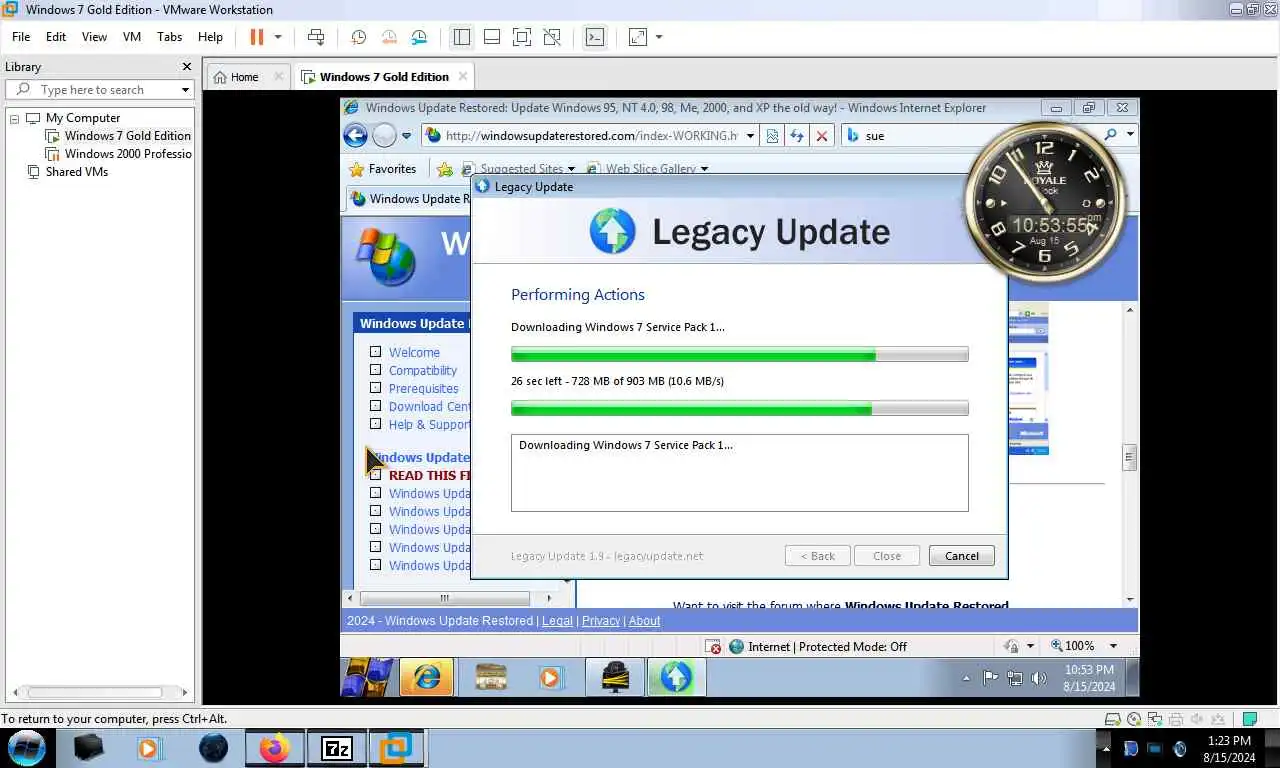Screen dimensions: 1280x768
Task: Click the IE search magnifier icon
Action: [x=1111, y=135]
